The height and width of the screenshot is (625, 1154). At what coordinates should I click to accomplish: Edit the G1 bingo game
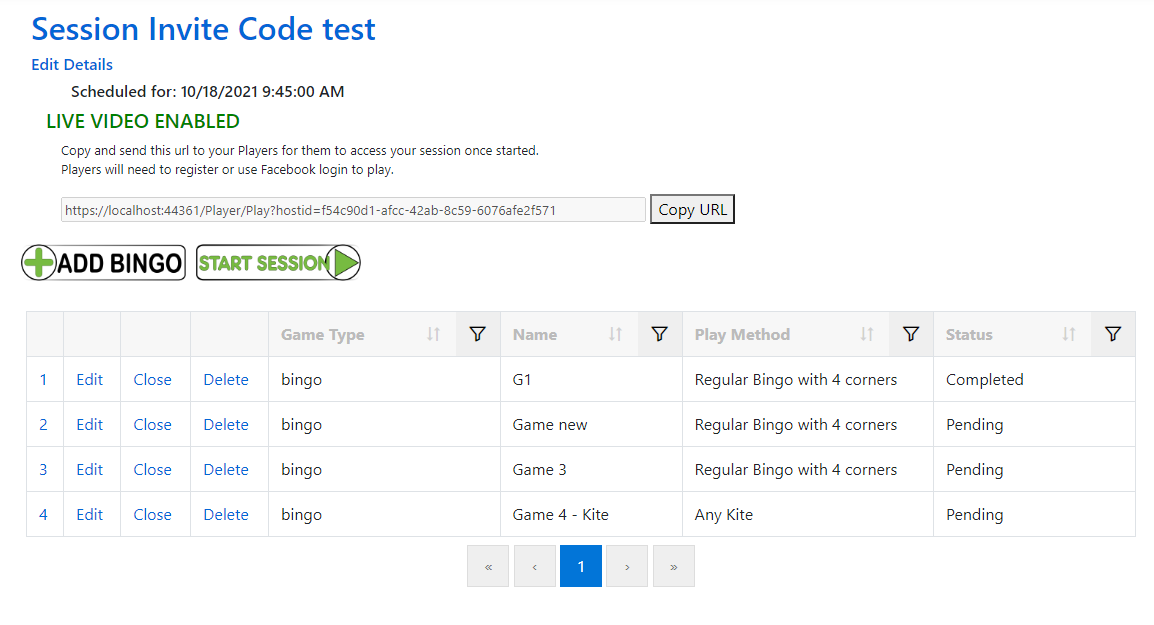point(90,380)
